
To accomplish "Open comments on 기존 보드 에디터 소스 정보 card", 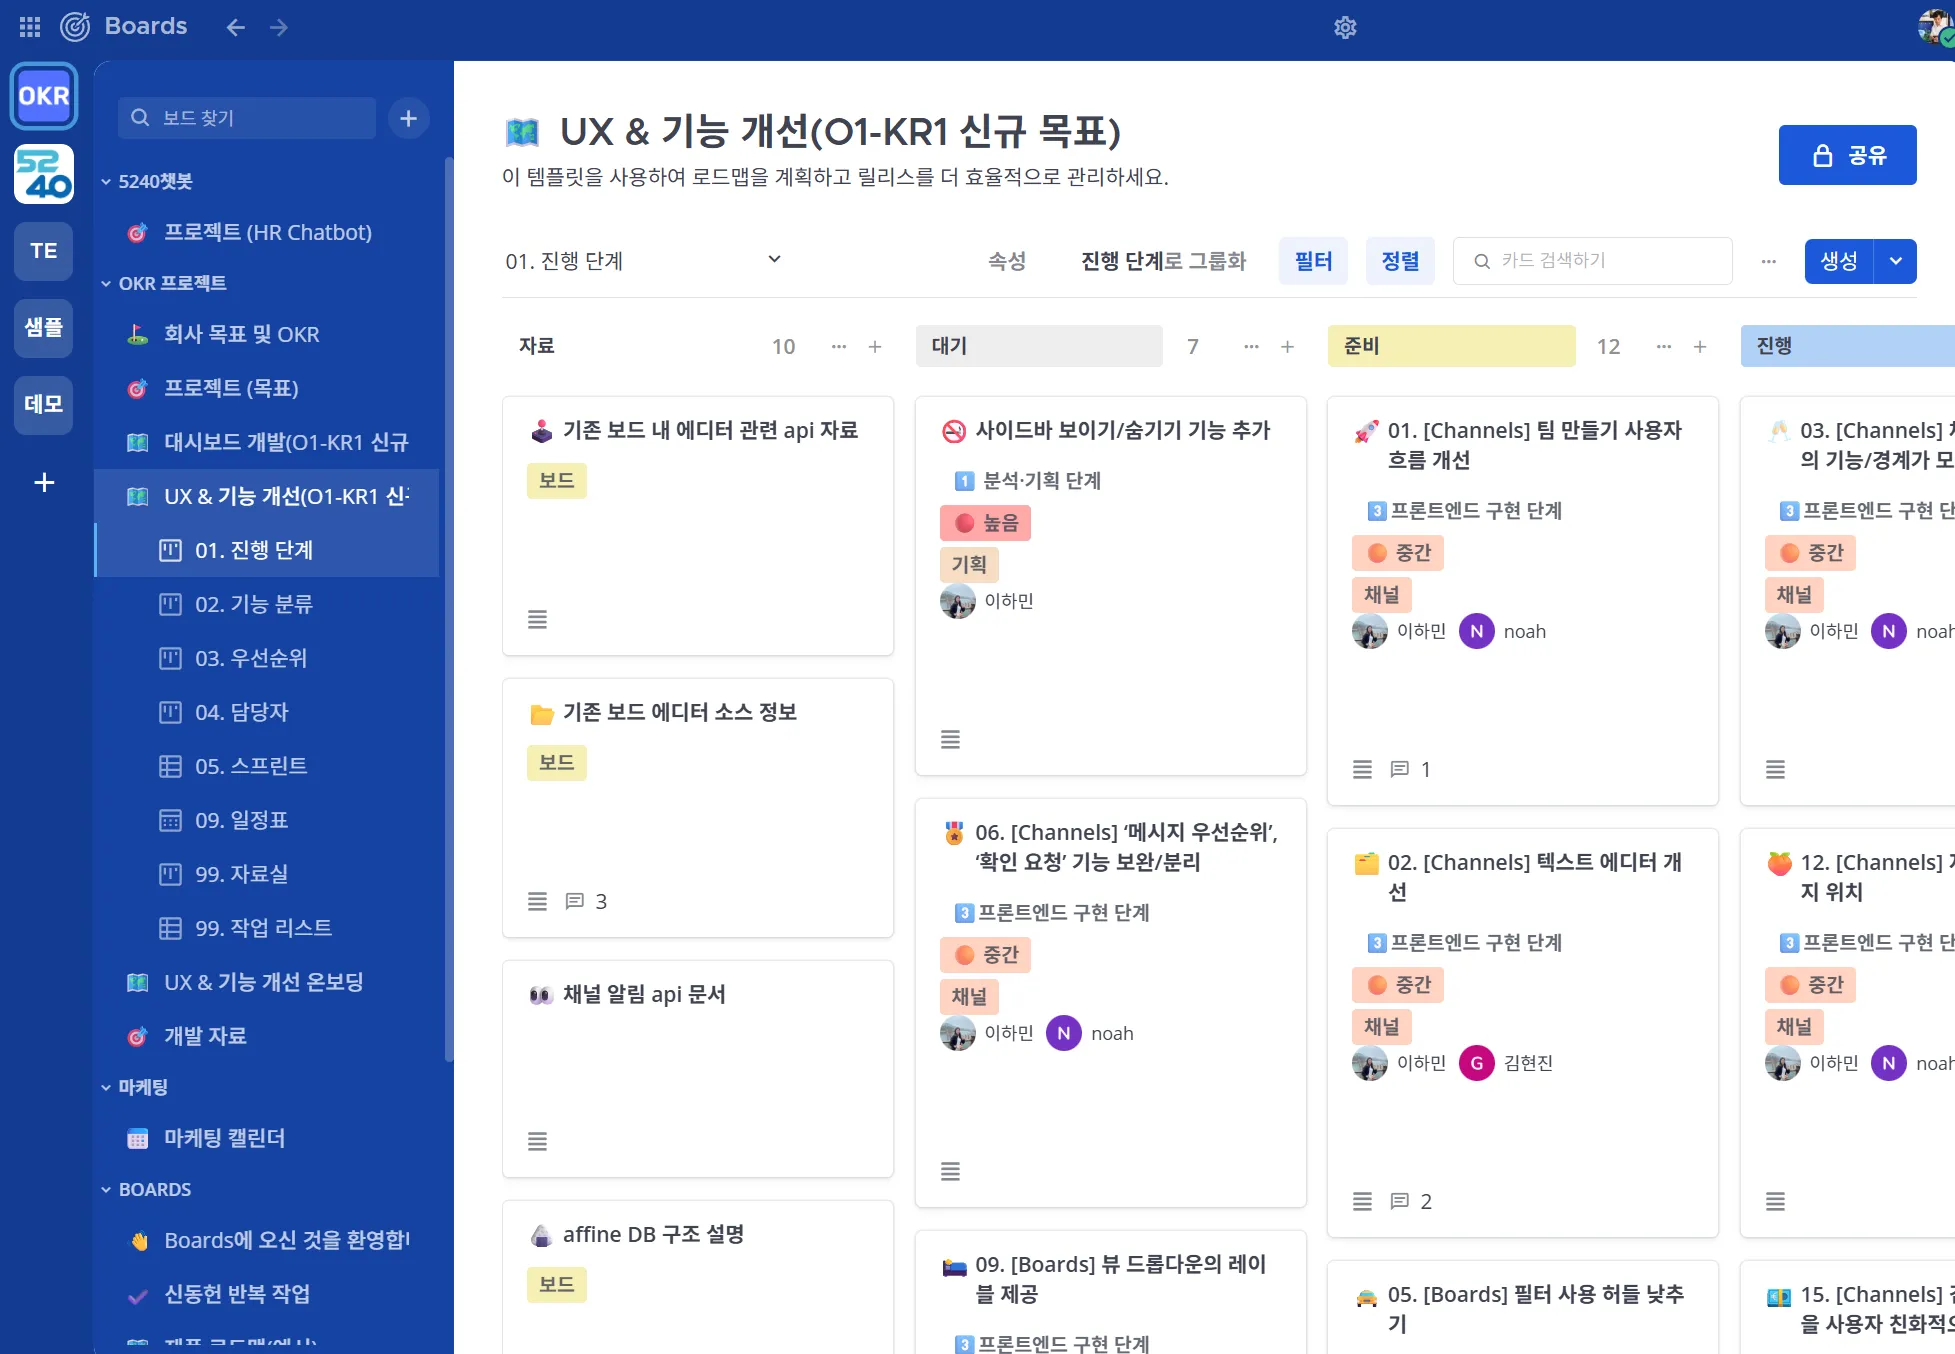I will coord(577,901).
